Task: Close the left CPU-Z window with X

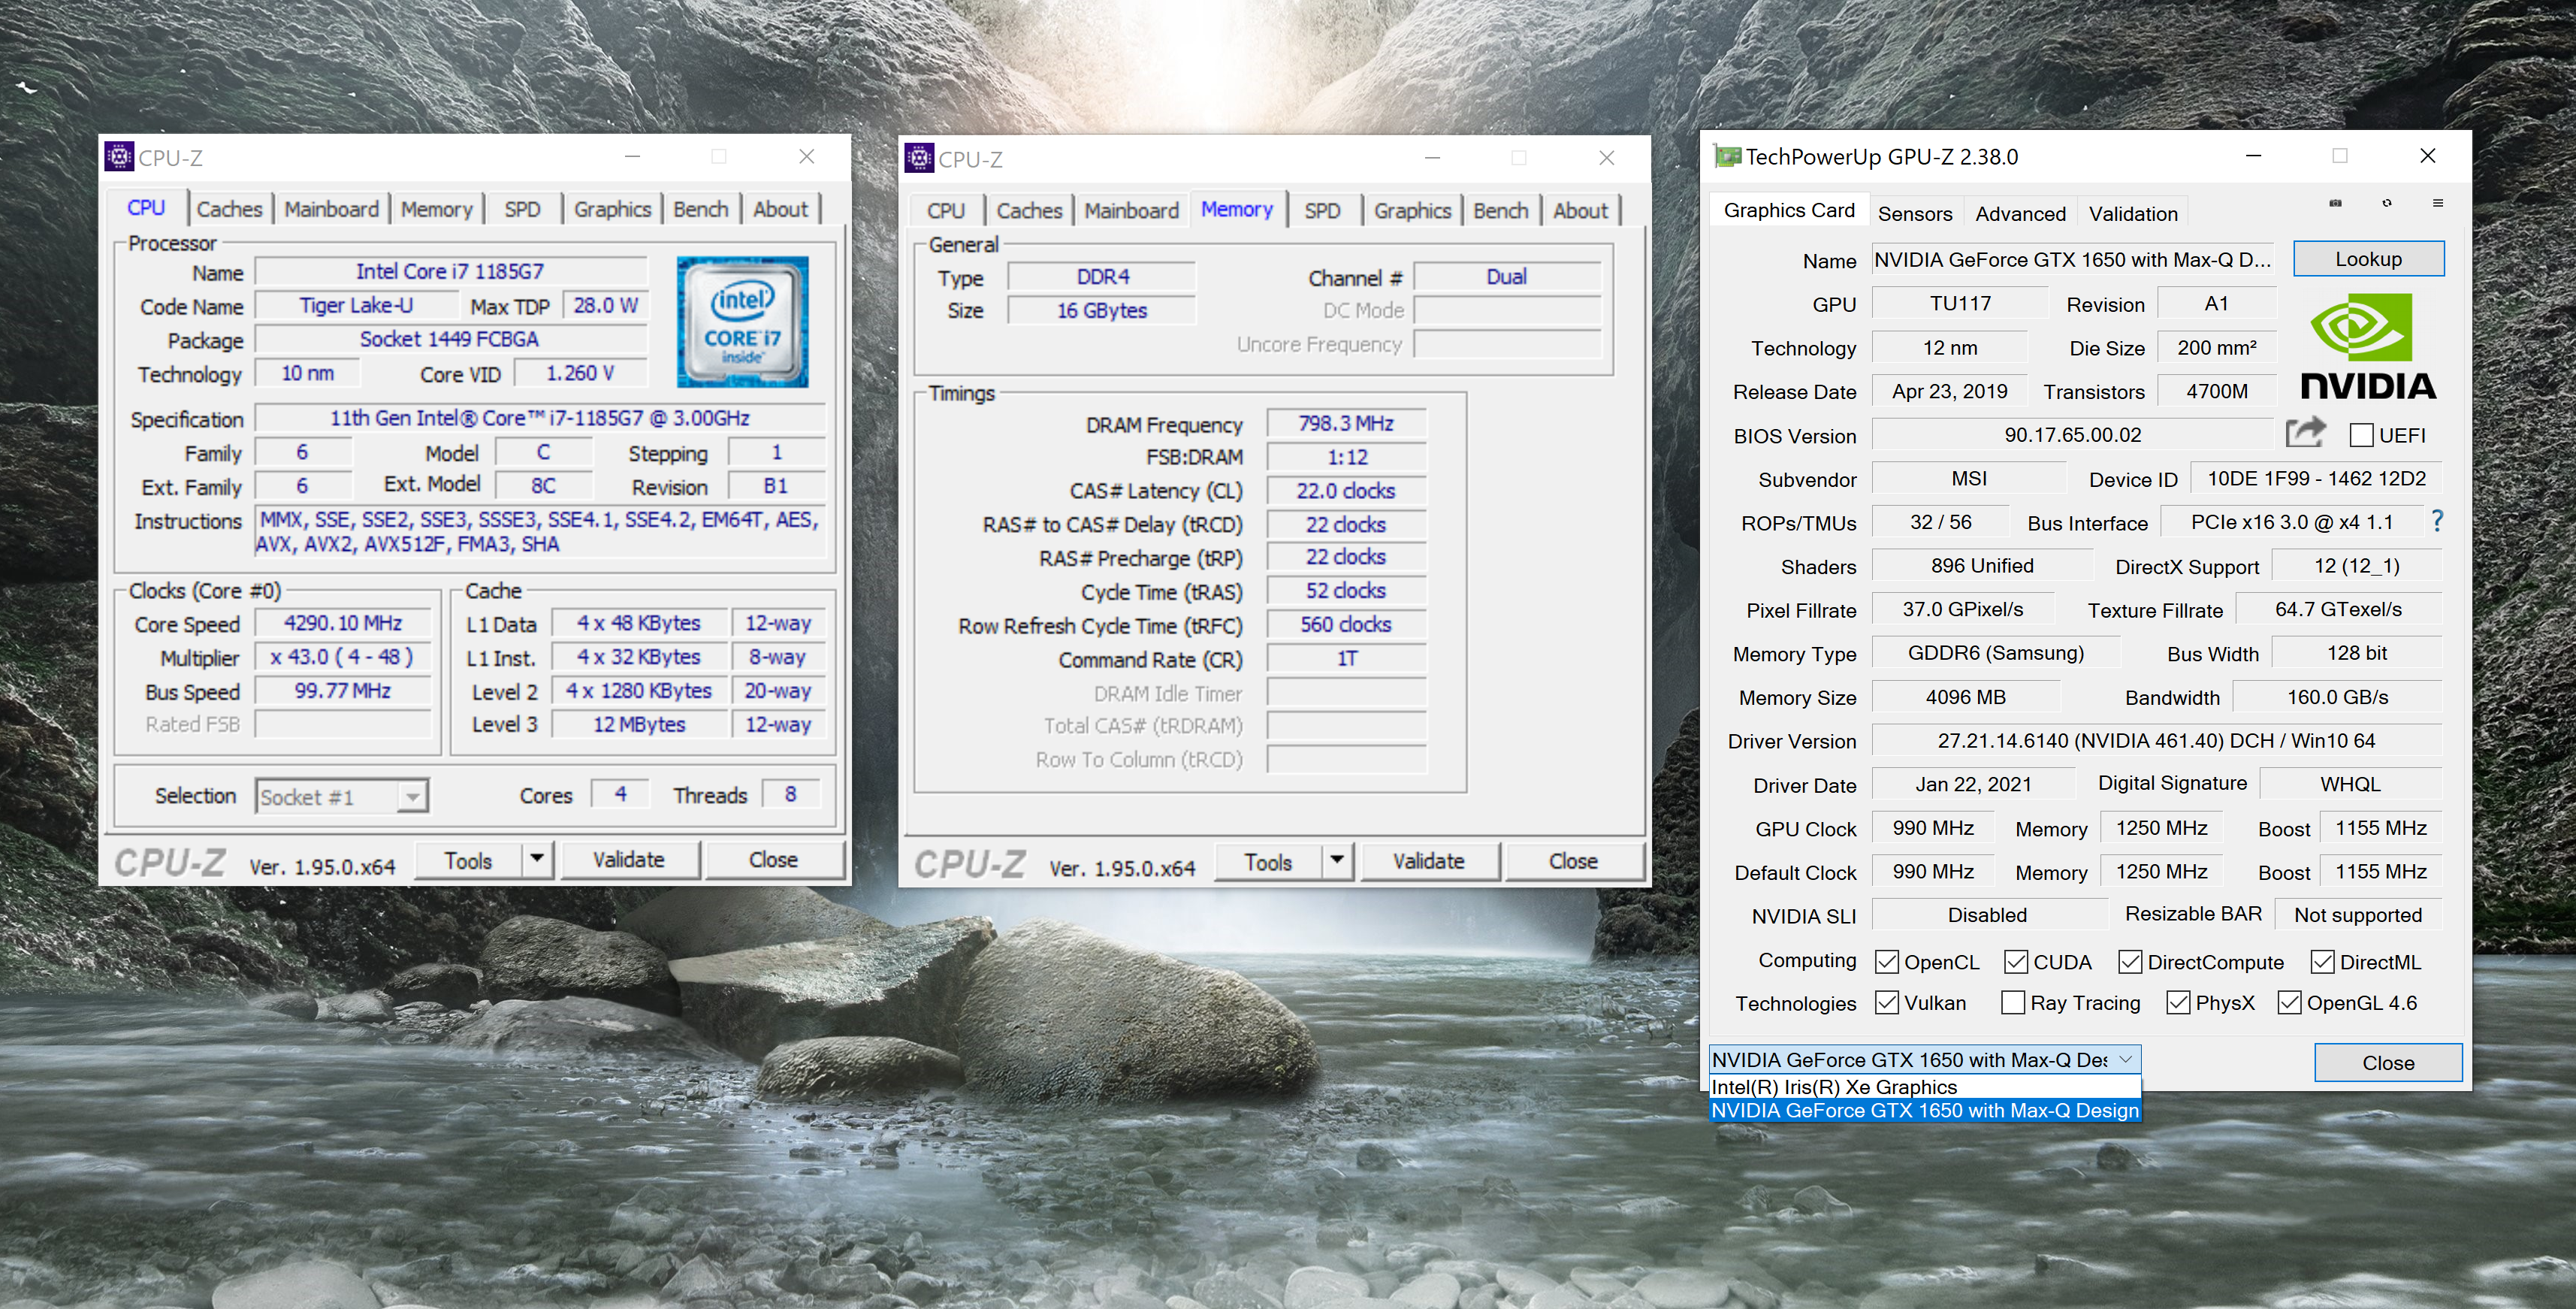Action: 806,156
